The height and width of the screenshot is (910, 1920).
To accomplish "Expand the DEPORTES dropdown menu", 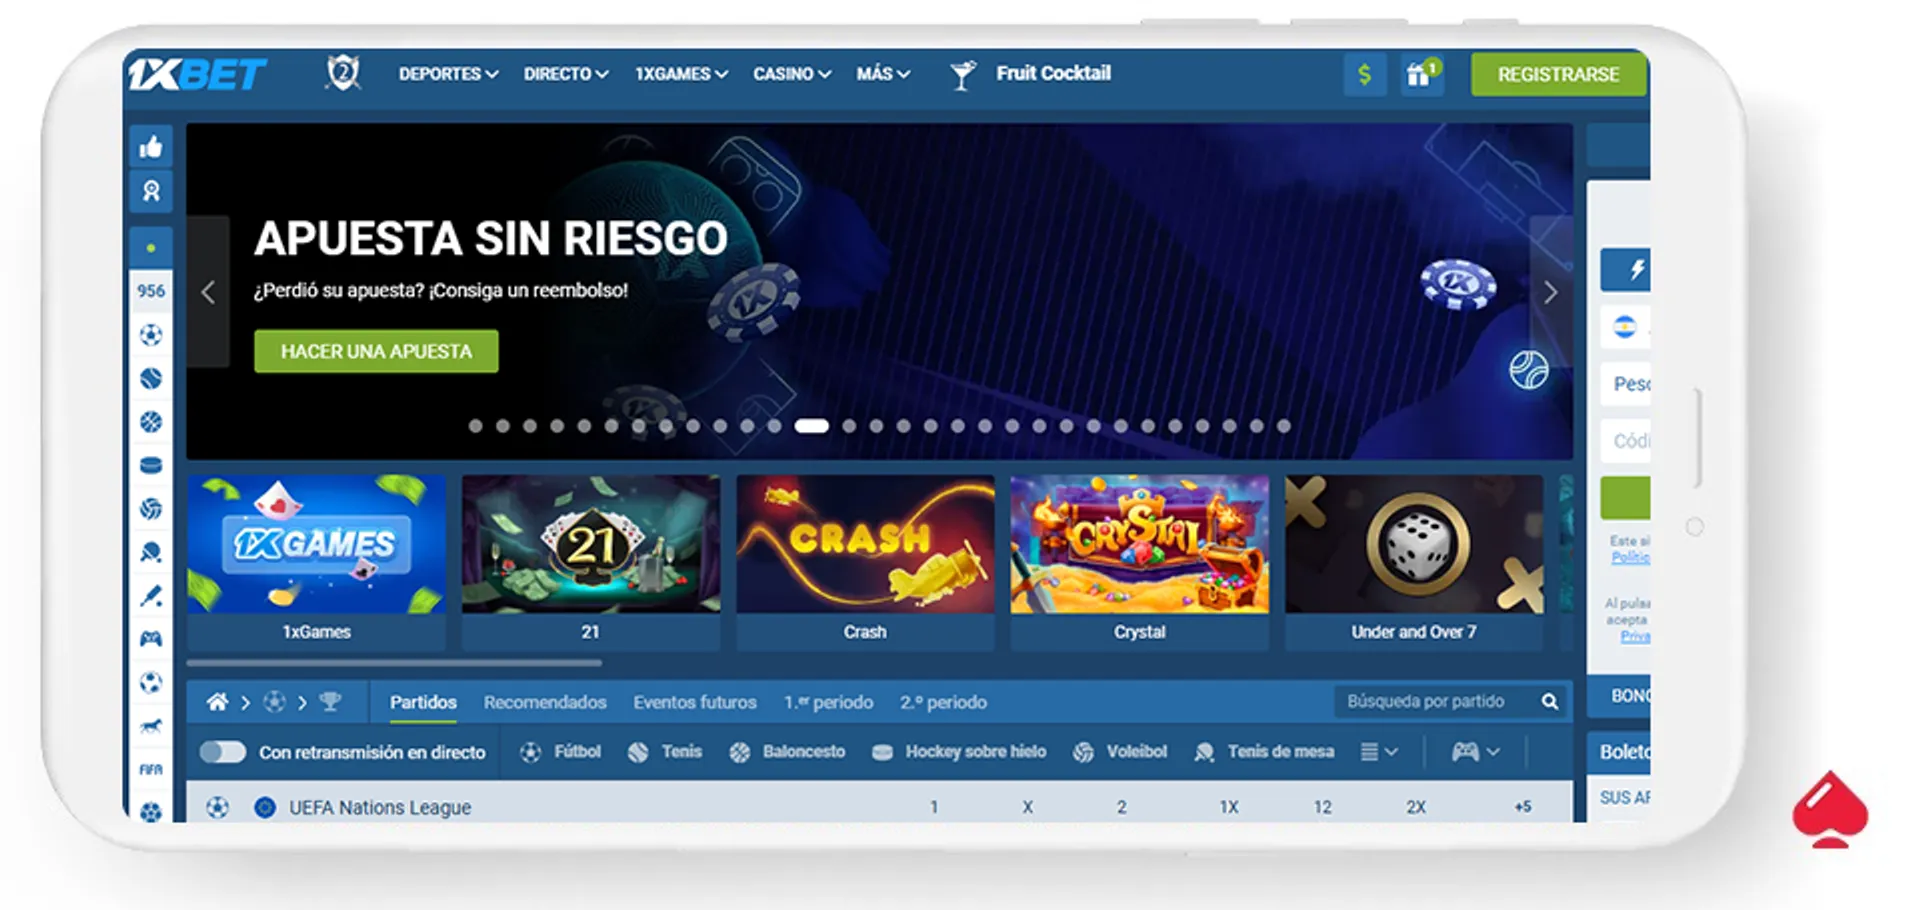I will coord(448,74).
